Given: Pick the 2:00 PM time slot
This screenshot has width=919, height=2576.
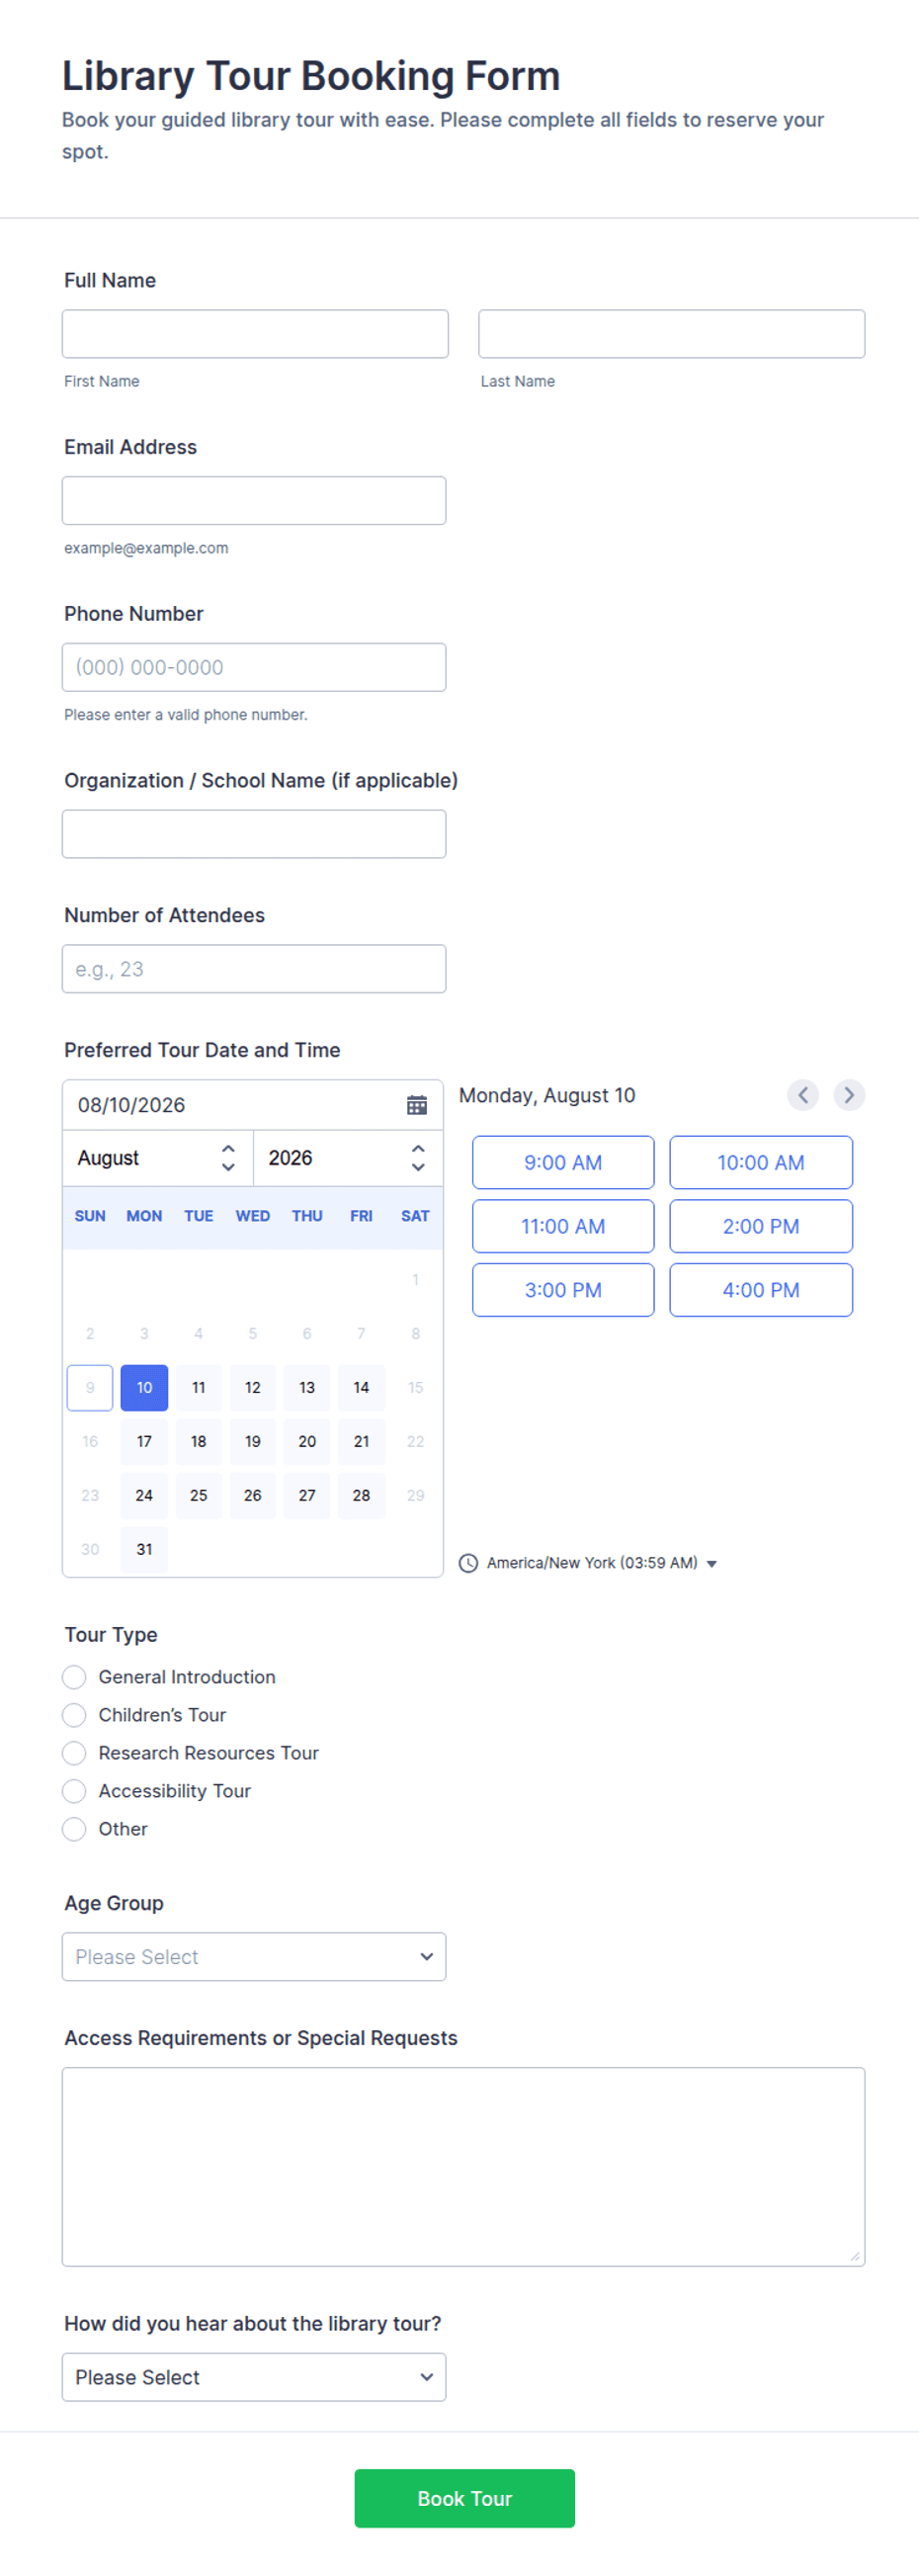Looking at the screenshot, I should pyautogui.click(x=761, y=1226).
